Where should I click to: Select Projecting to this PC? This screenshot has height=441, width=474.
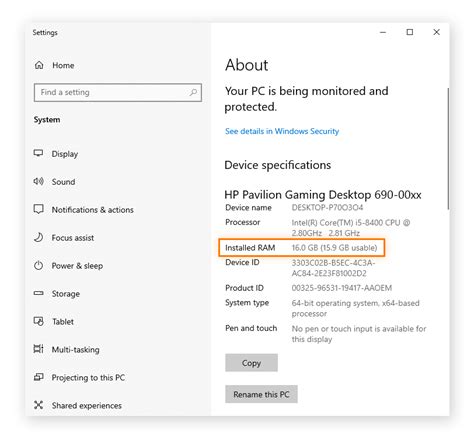(88, 378)
